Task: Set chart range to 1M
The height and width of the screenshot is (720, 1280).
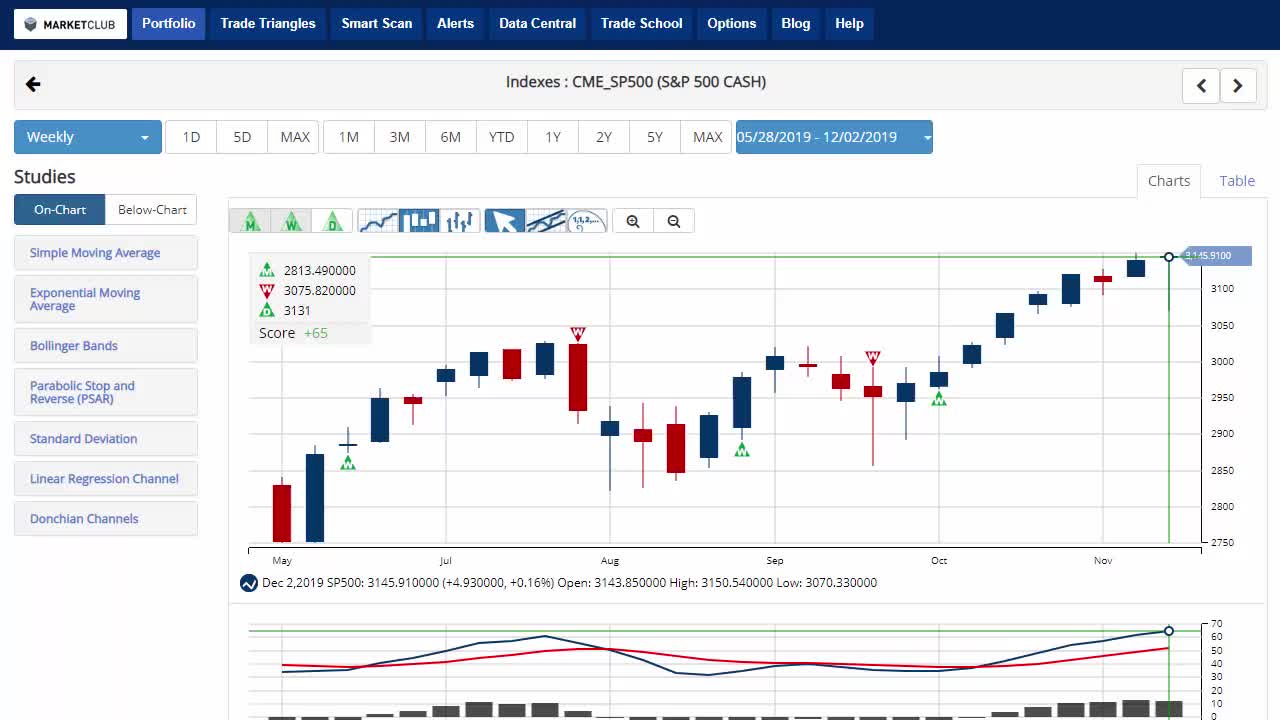Action: click(x=348, y=137)
